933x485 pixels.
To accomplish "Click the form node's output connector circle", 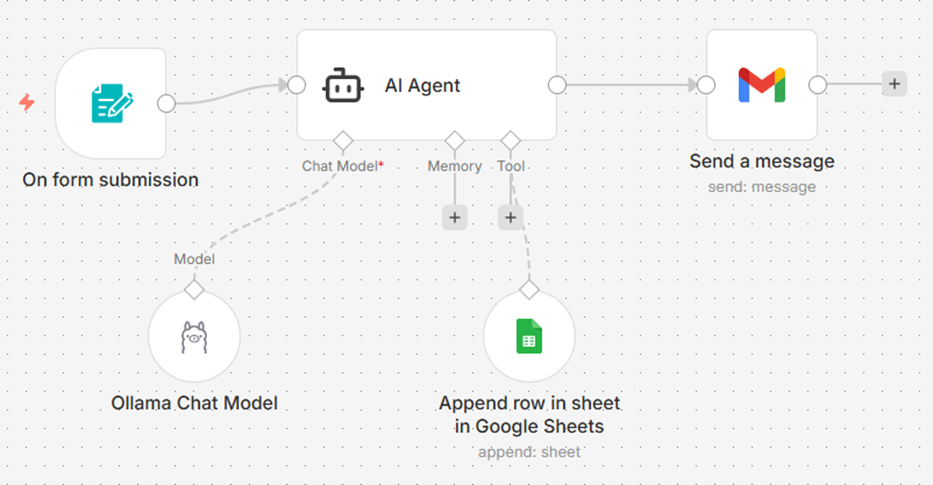I will click(x=167, y=103).
